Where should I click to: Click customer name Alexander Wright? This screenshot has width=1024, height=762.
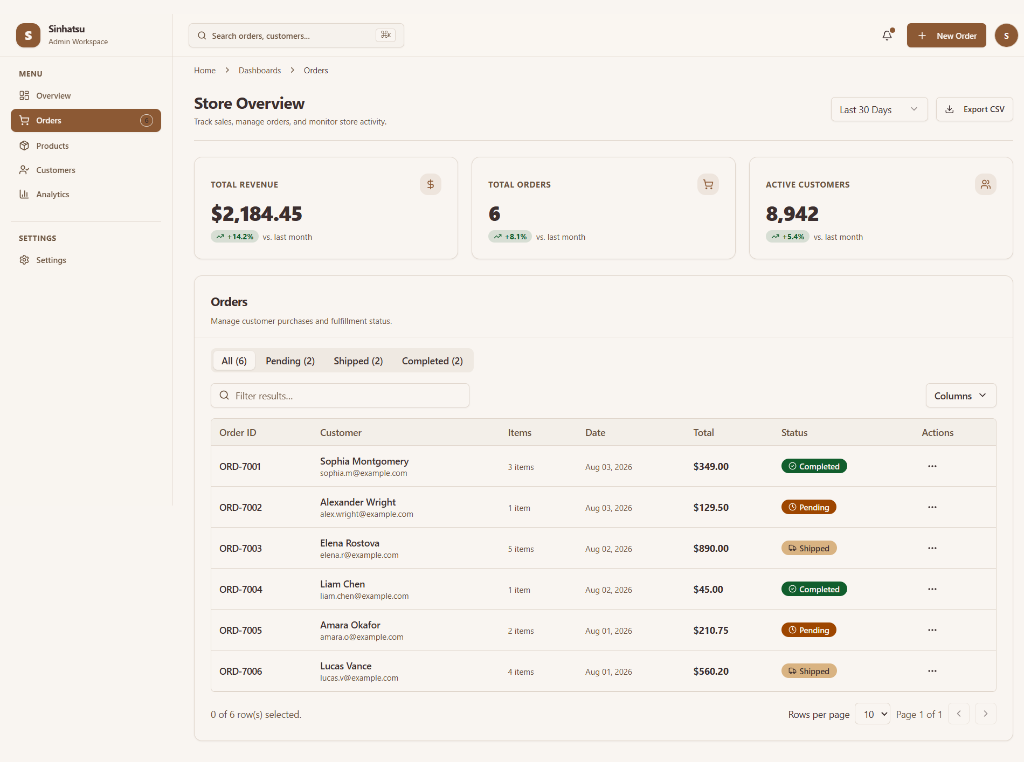[x=358, y=502]
